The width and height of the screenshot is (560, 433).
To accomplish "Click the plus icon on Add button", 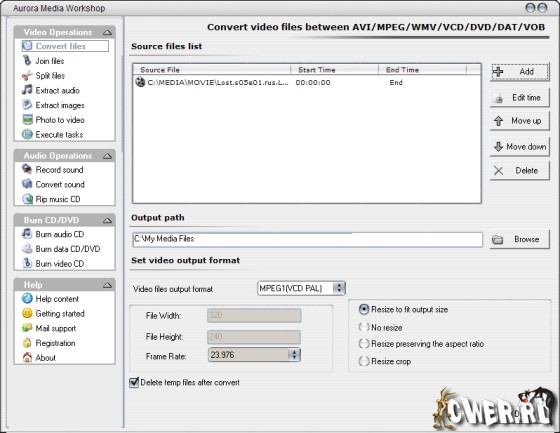I will [498, 72].
